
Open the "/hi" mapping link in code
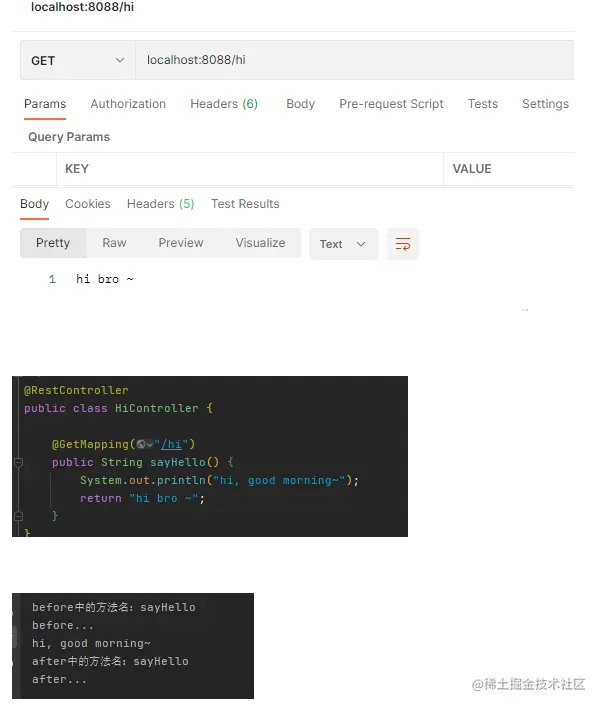point(171,444)
